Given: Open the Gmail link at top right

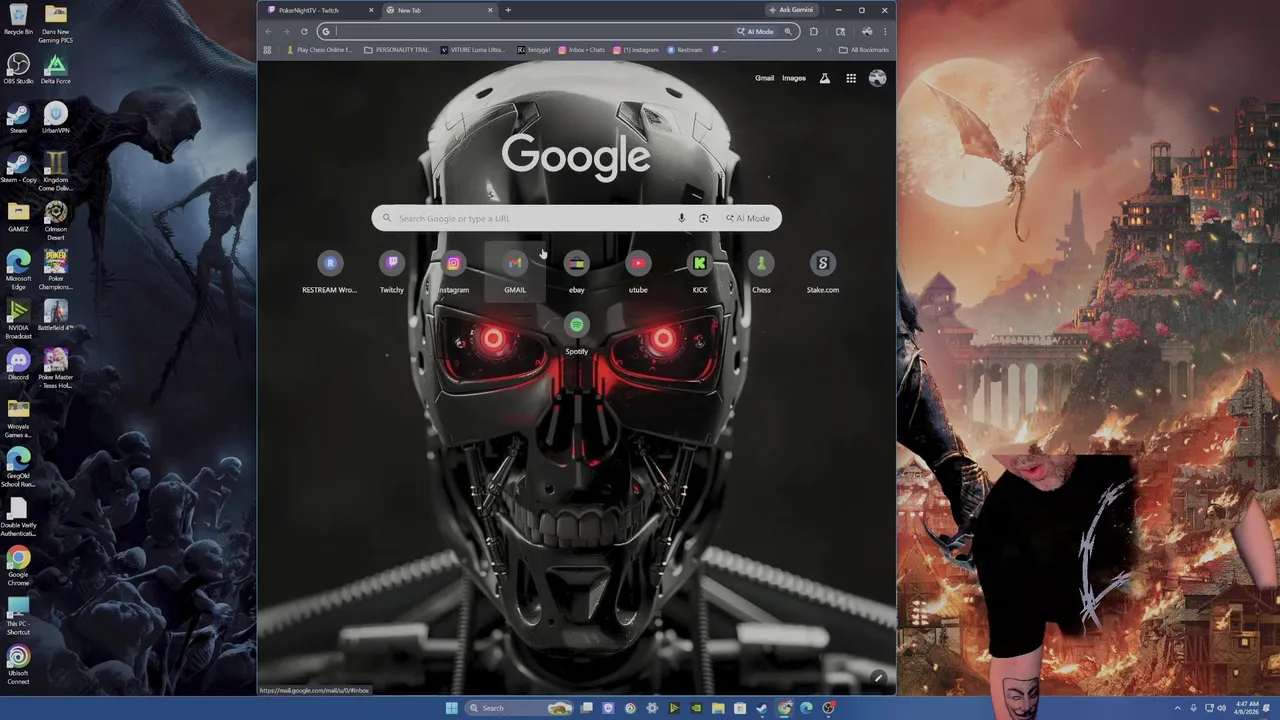Looking at the screenshot, I should tap(764, 78).
